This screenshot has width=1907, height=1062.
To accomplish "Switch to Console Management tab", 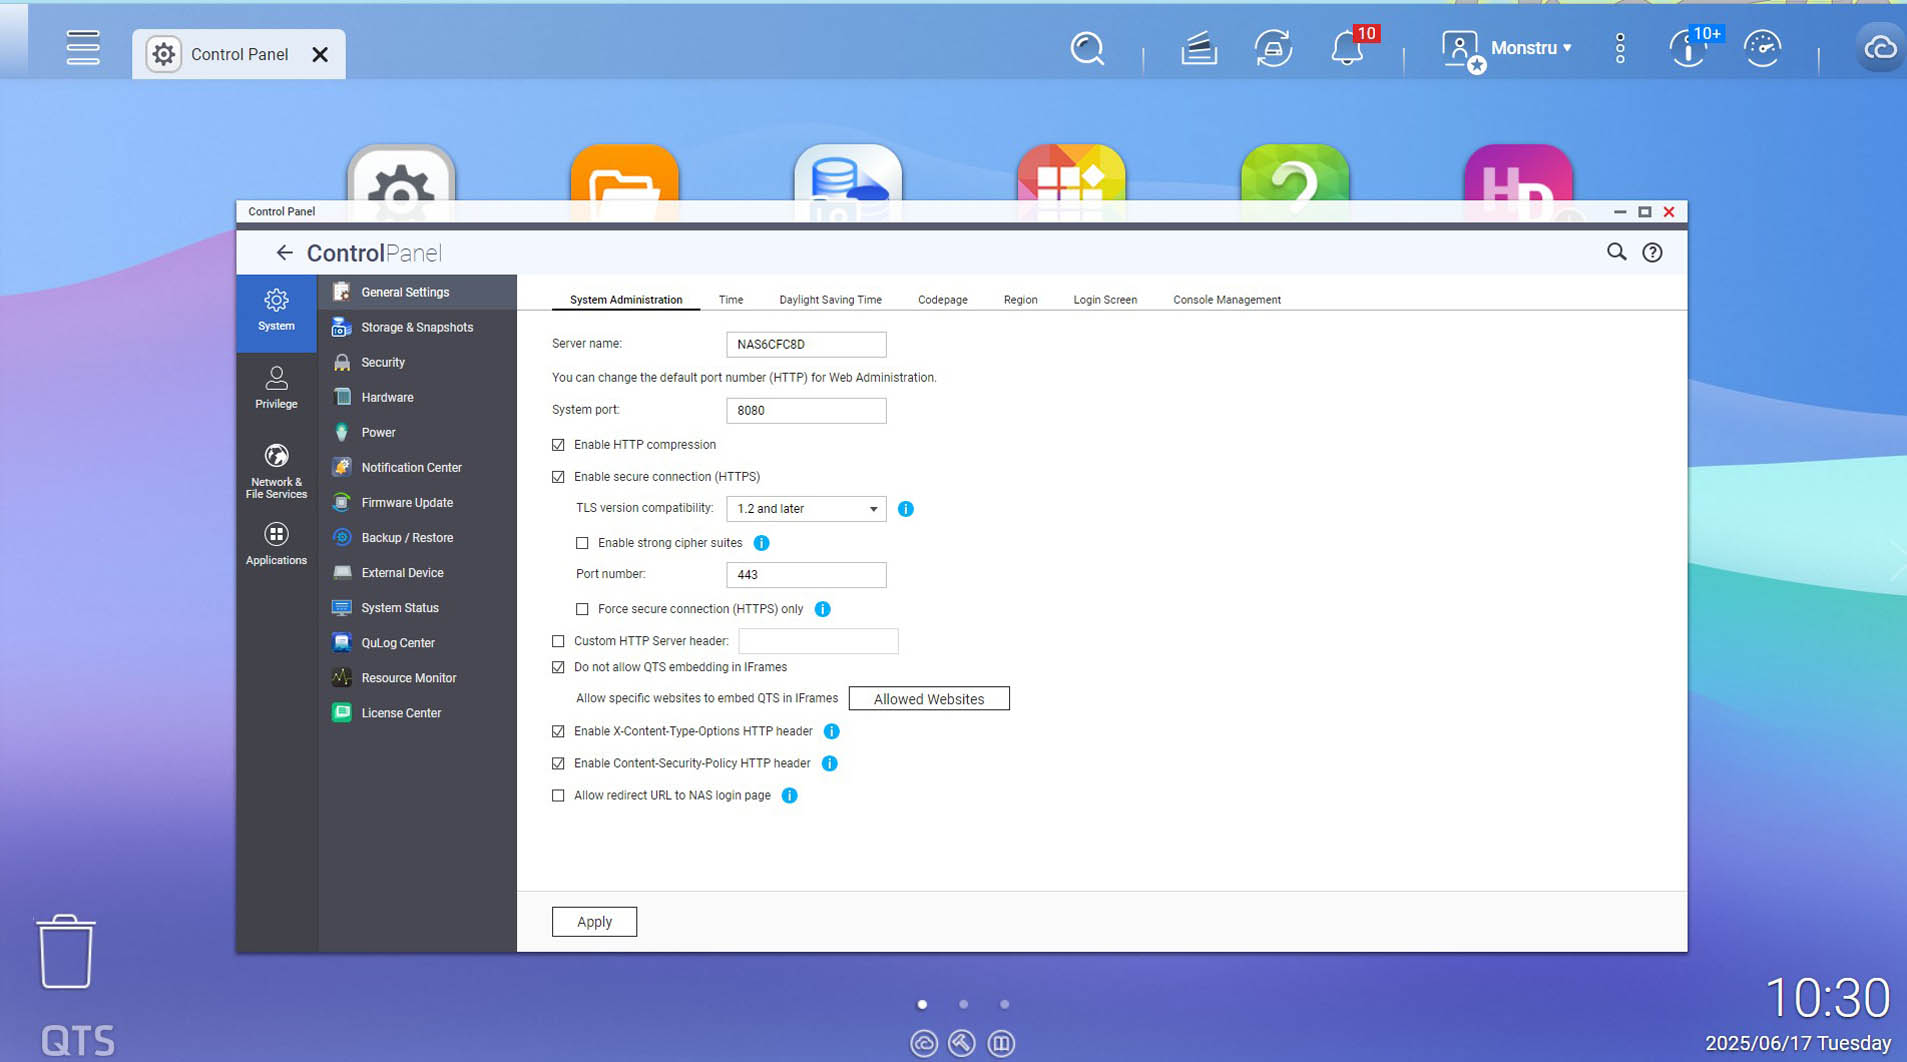I will tap(1227, 299).
